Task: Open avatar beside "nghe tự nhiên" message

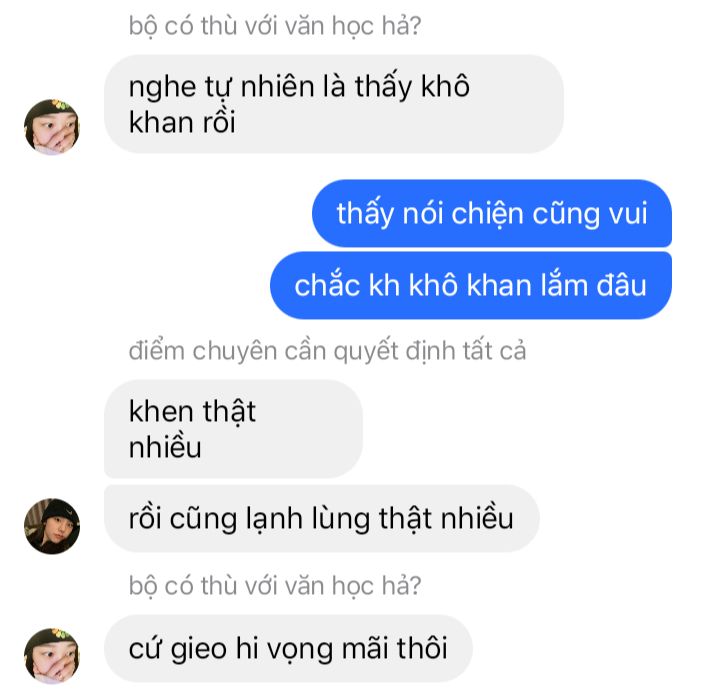Action: click(x=51, y=127)
